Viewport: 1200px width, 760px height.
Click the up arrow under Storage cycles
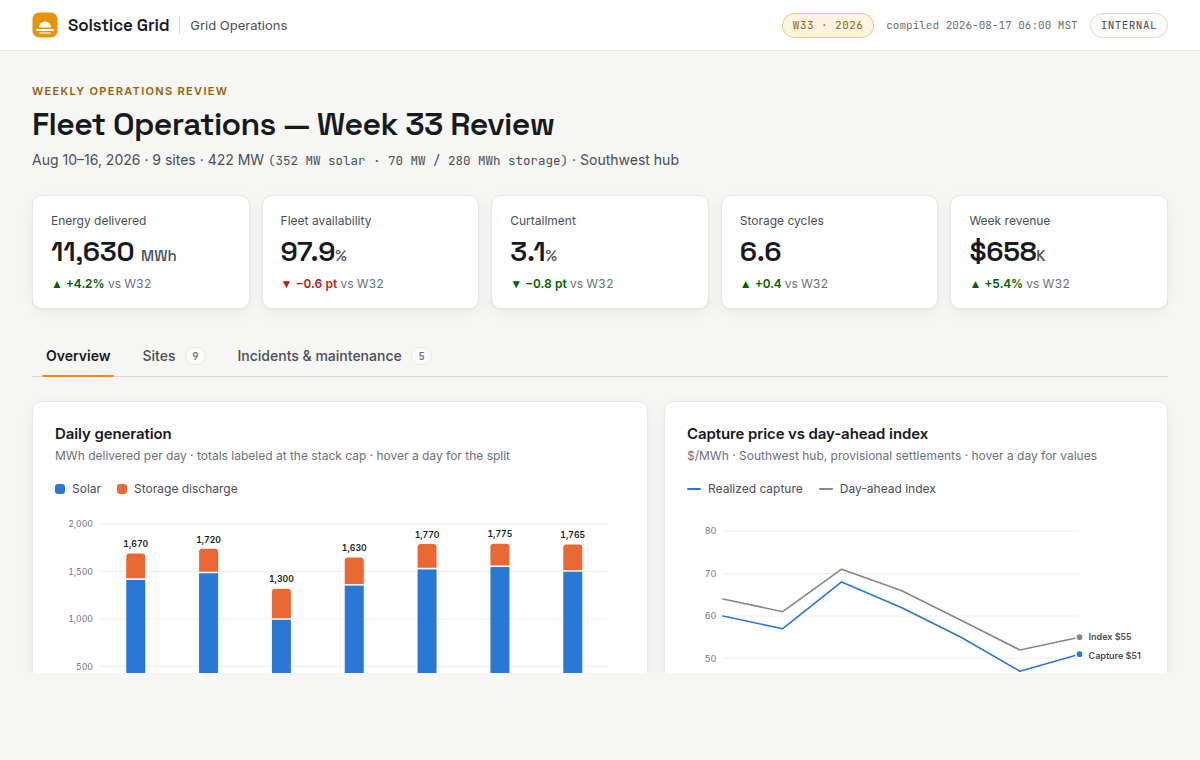click(x=745, y=284)
